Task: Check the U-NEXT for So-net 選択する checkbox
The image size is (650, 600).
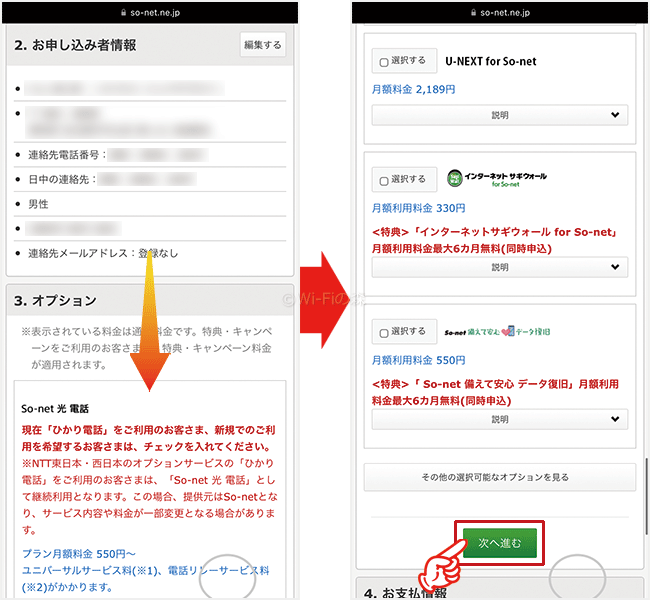Action: [x=384, y=62]
